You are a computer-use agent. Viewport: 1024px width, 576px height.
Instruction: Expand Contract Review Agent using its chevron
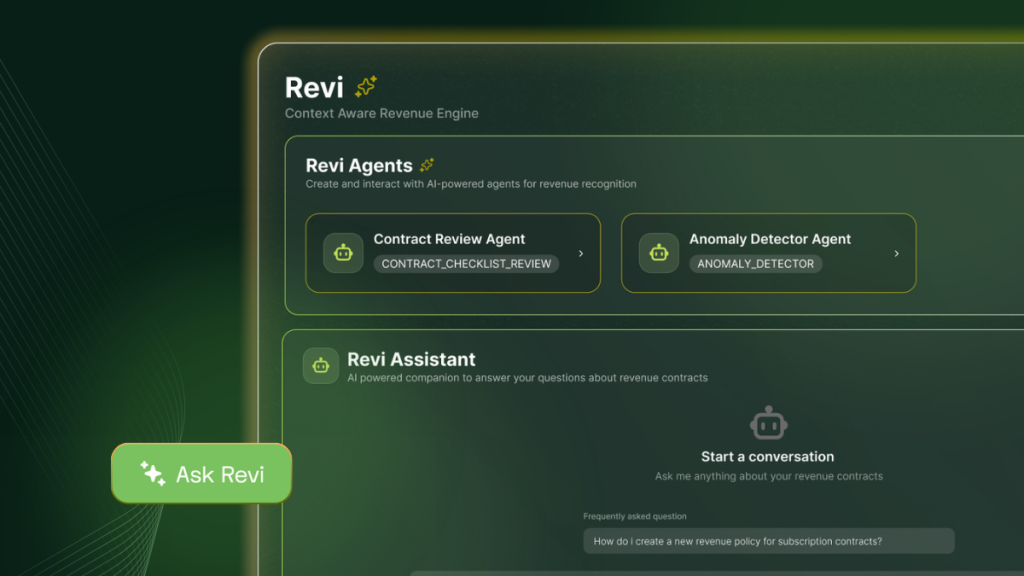click(581, 254)
